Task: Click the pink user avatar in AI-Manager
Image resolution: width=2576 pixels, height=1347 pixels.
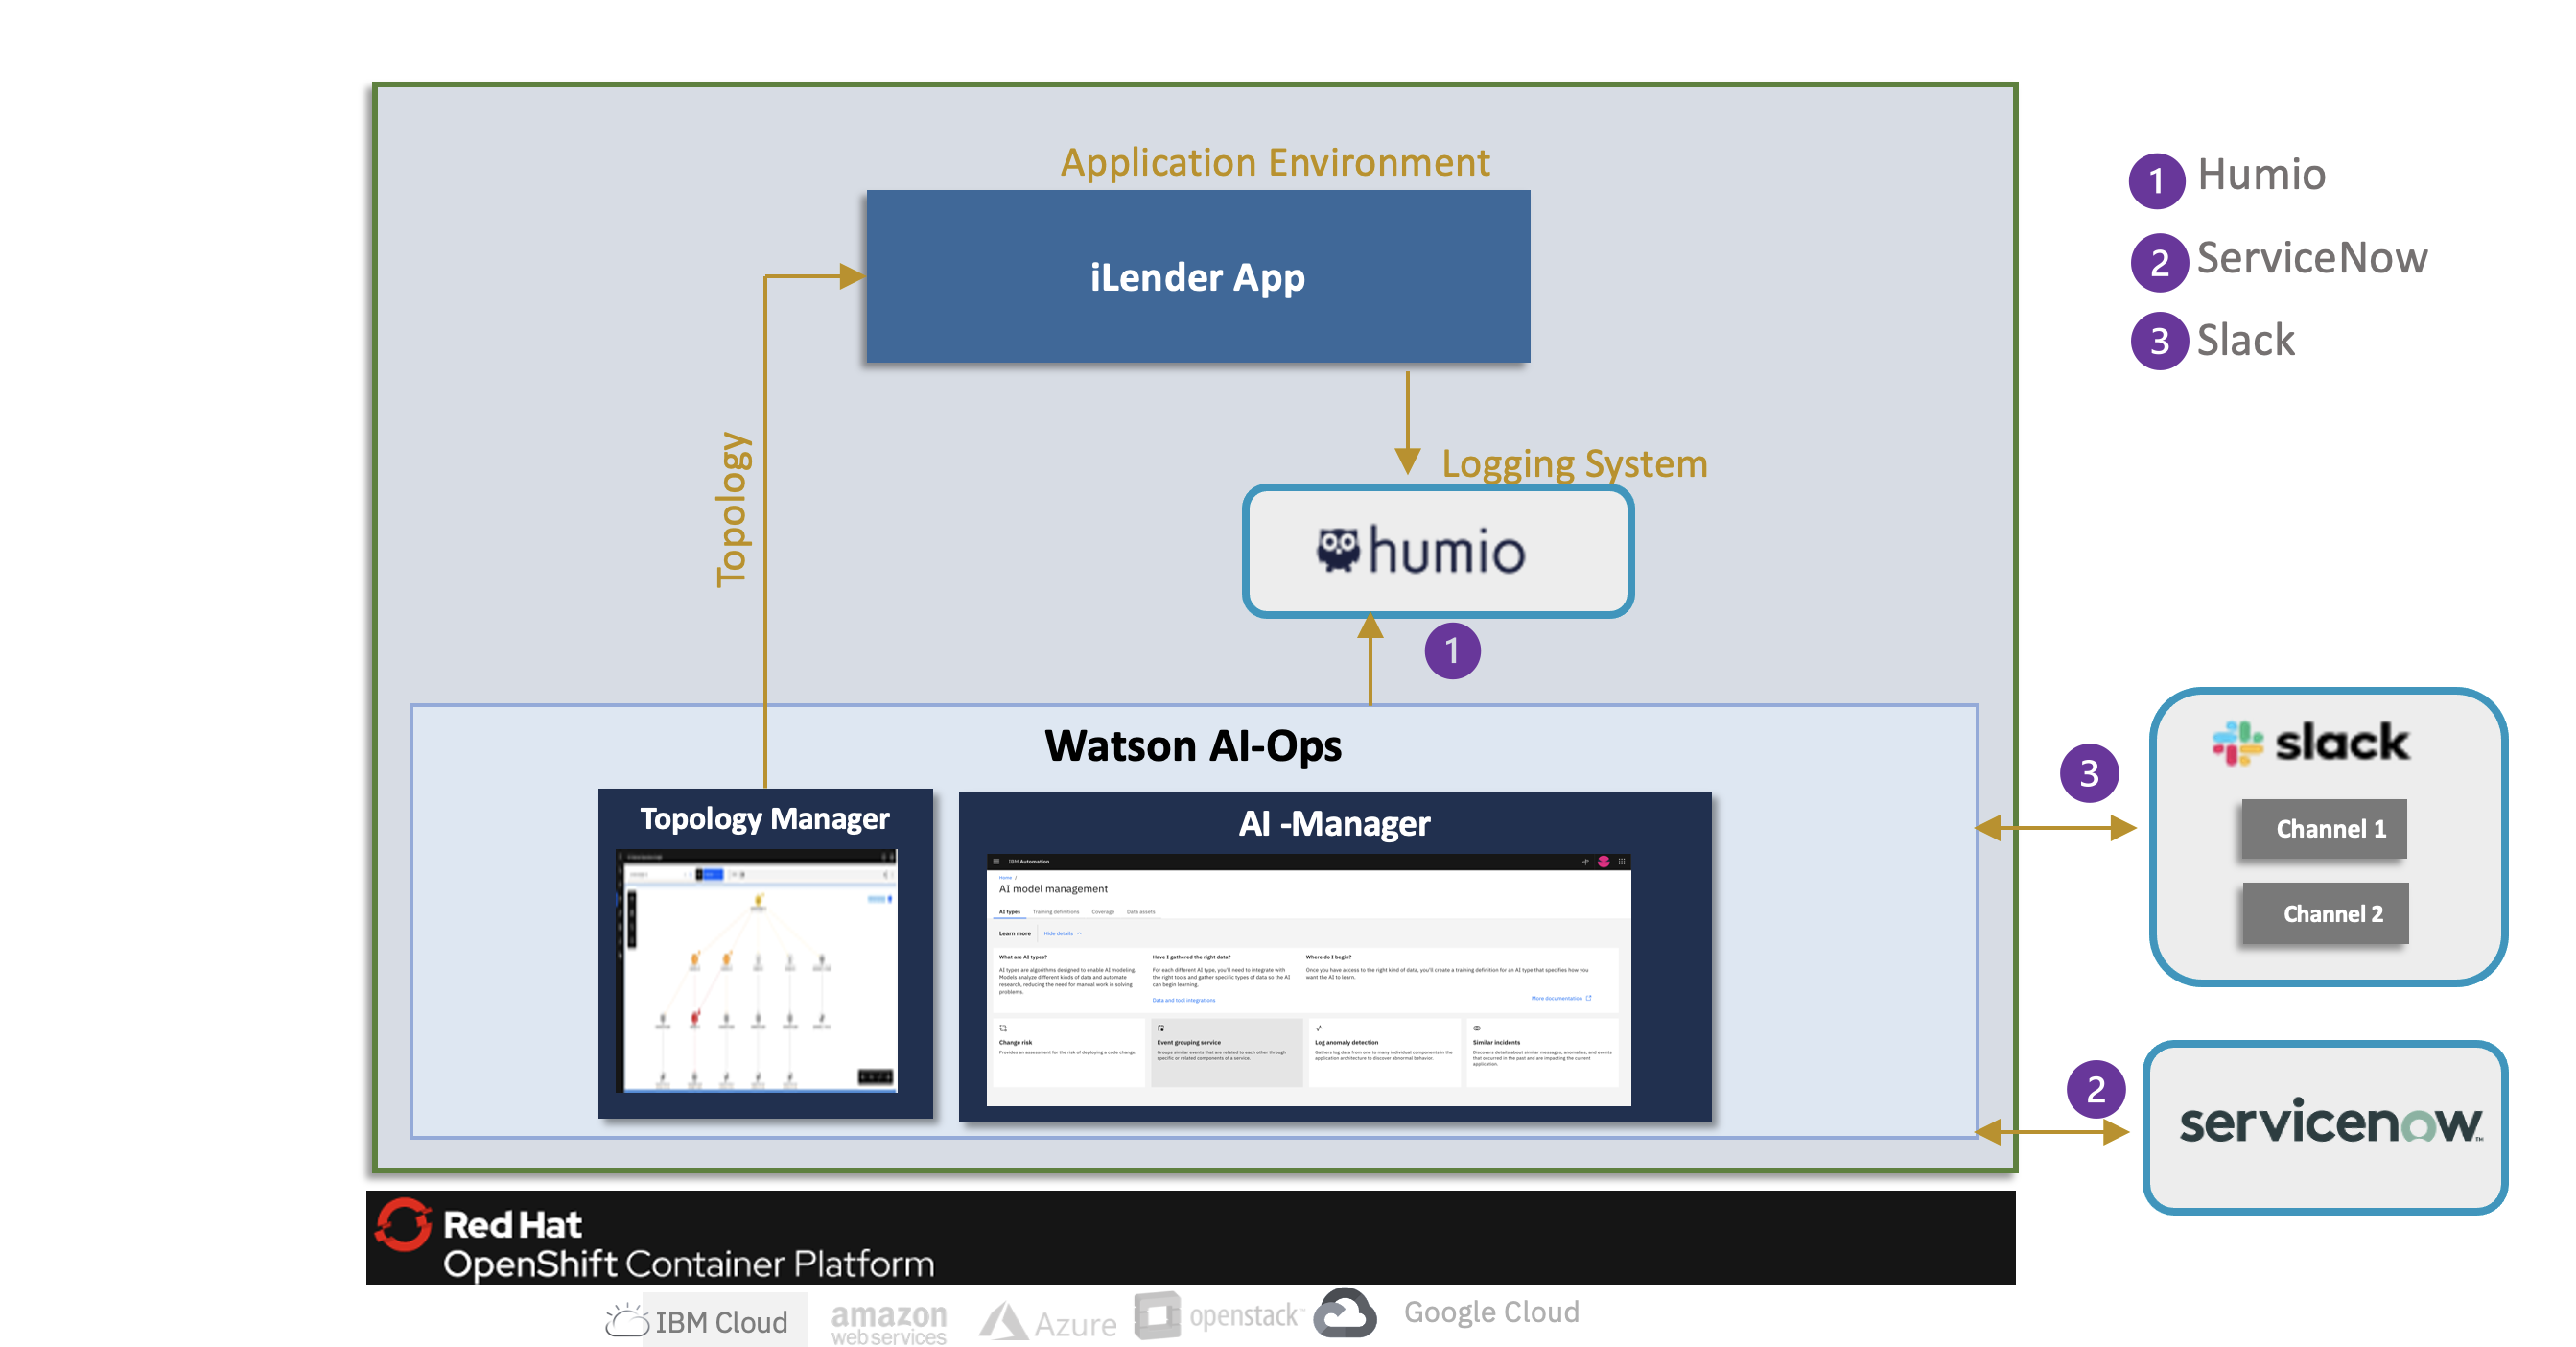Action: [1604, 861]
